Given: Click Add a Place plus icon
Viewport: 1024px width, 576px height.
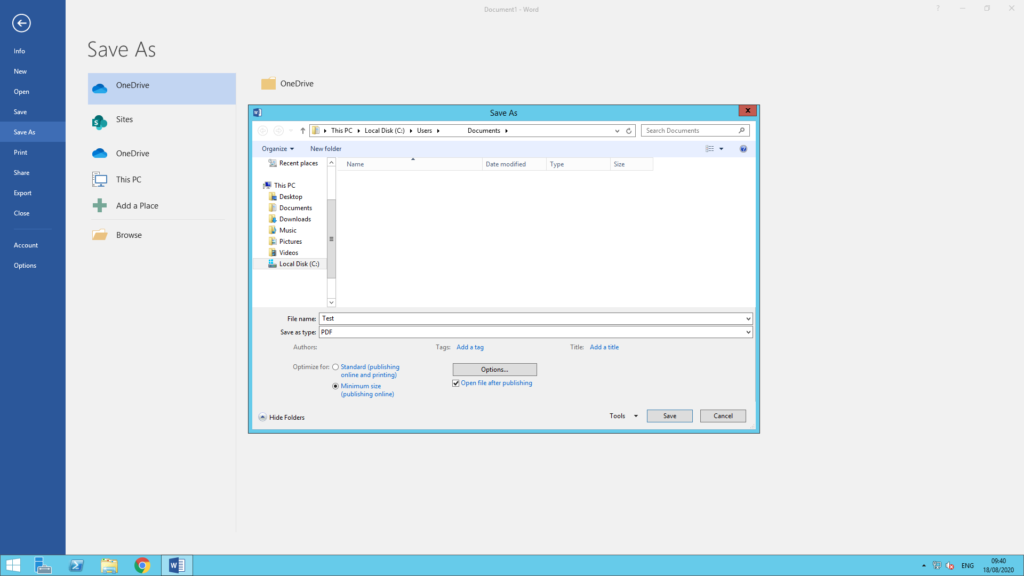Looking at the screenshot, I should (100, 206).
